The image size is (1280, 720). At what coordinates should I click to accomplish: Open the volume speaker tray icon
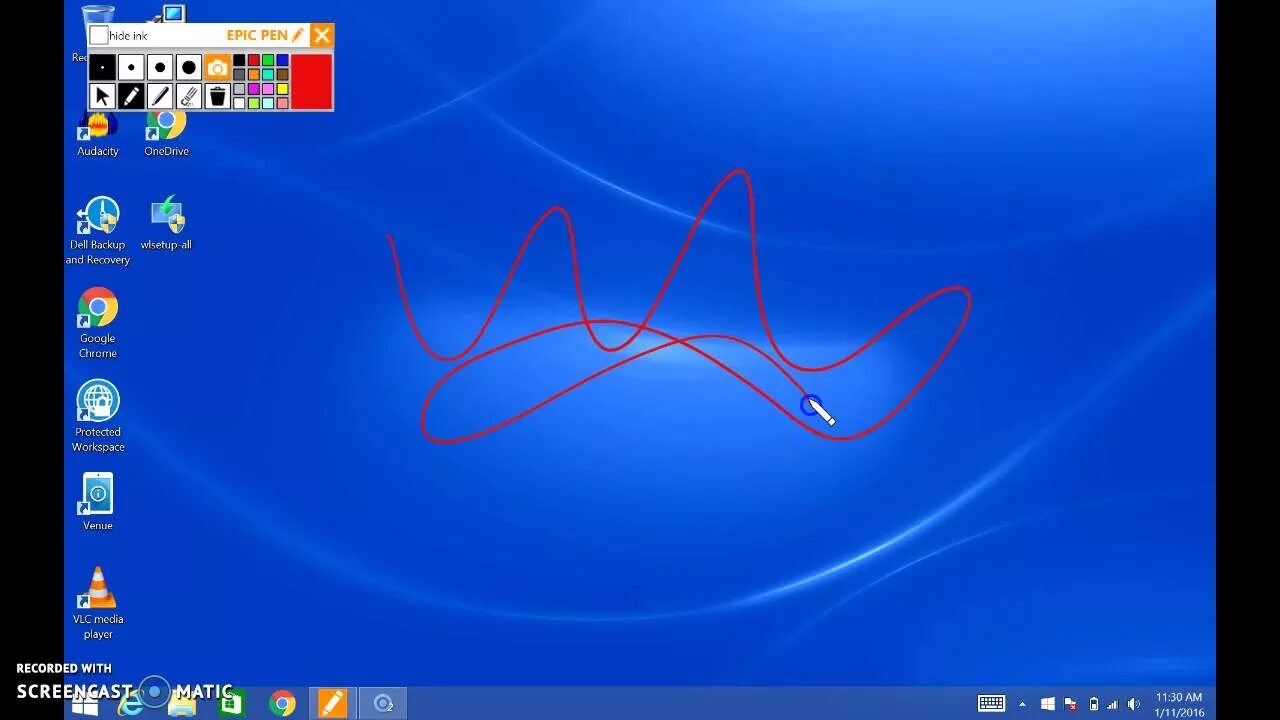click(1133, 704)
